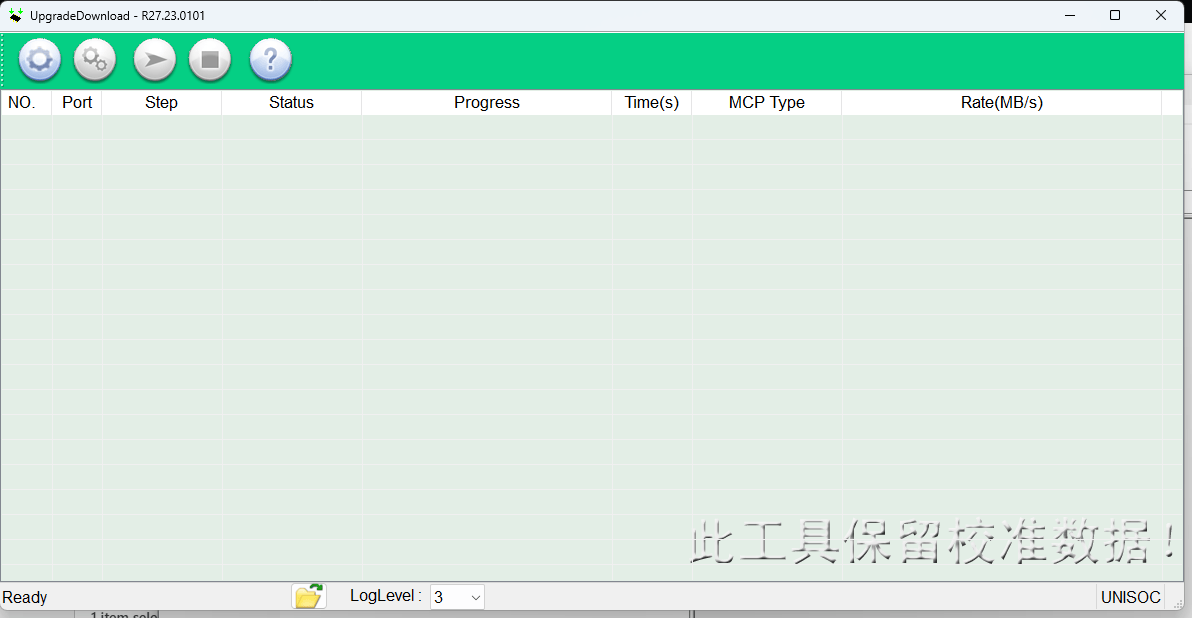This screenshot has width=1192, height=618.
Task: Expand LogLevel combo to pick another level
Action: click(x=455, y=596)
